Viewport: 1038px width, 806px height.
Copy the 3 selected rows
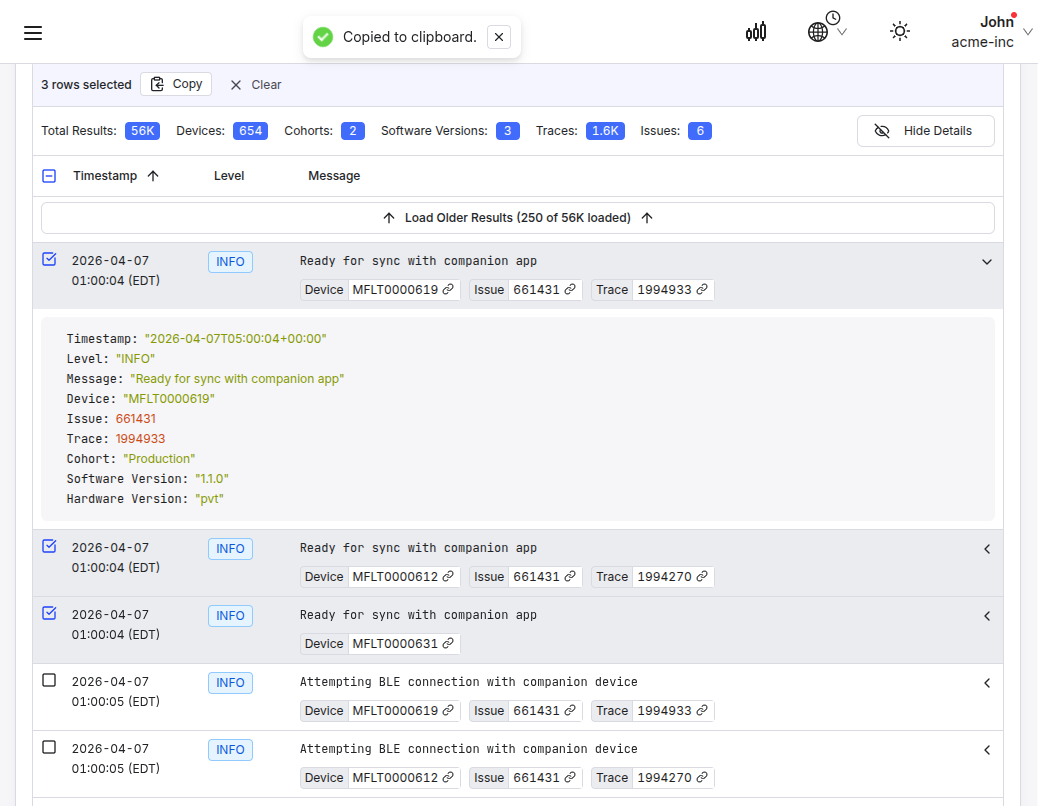[176, 85]
